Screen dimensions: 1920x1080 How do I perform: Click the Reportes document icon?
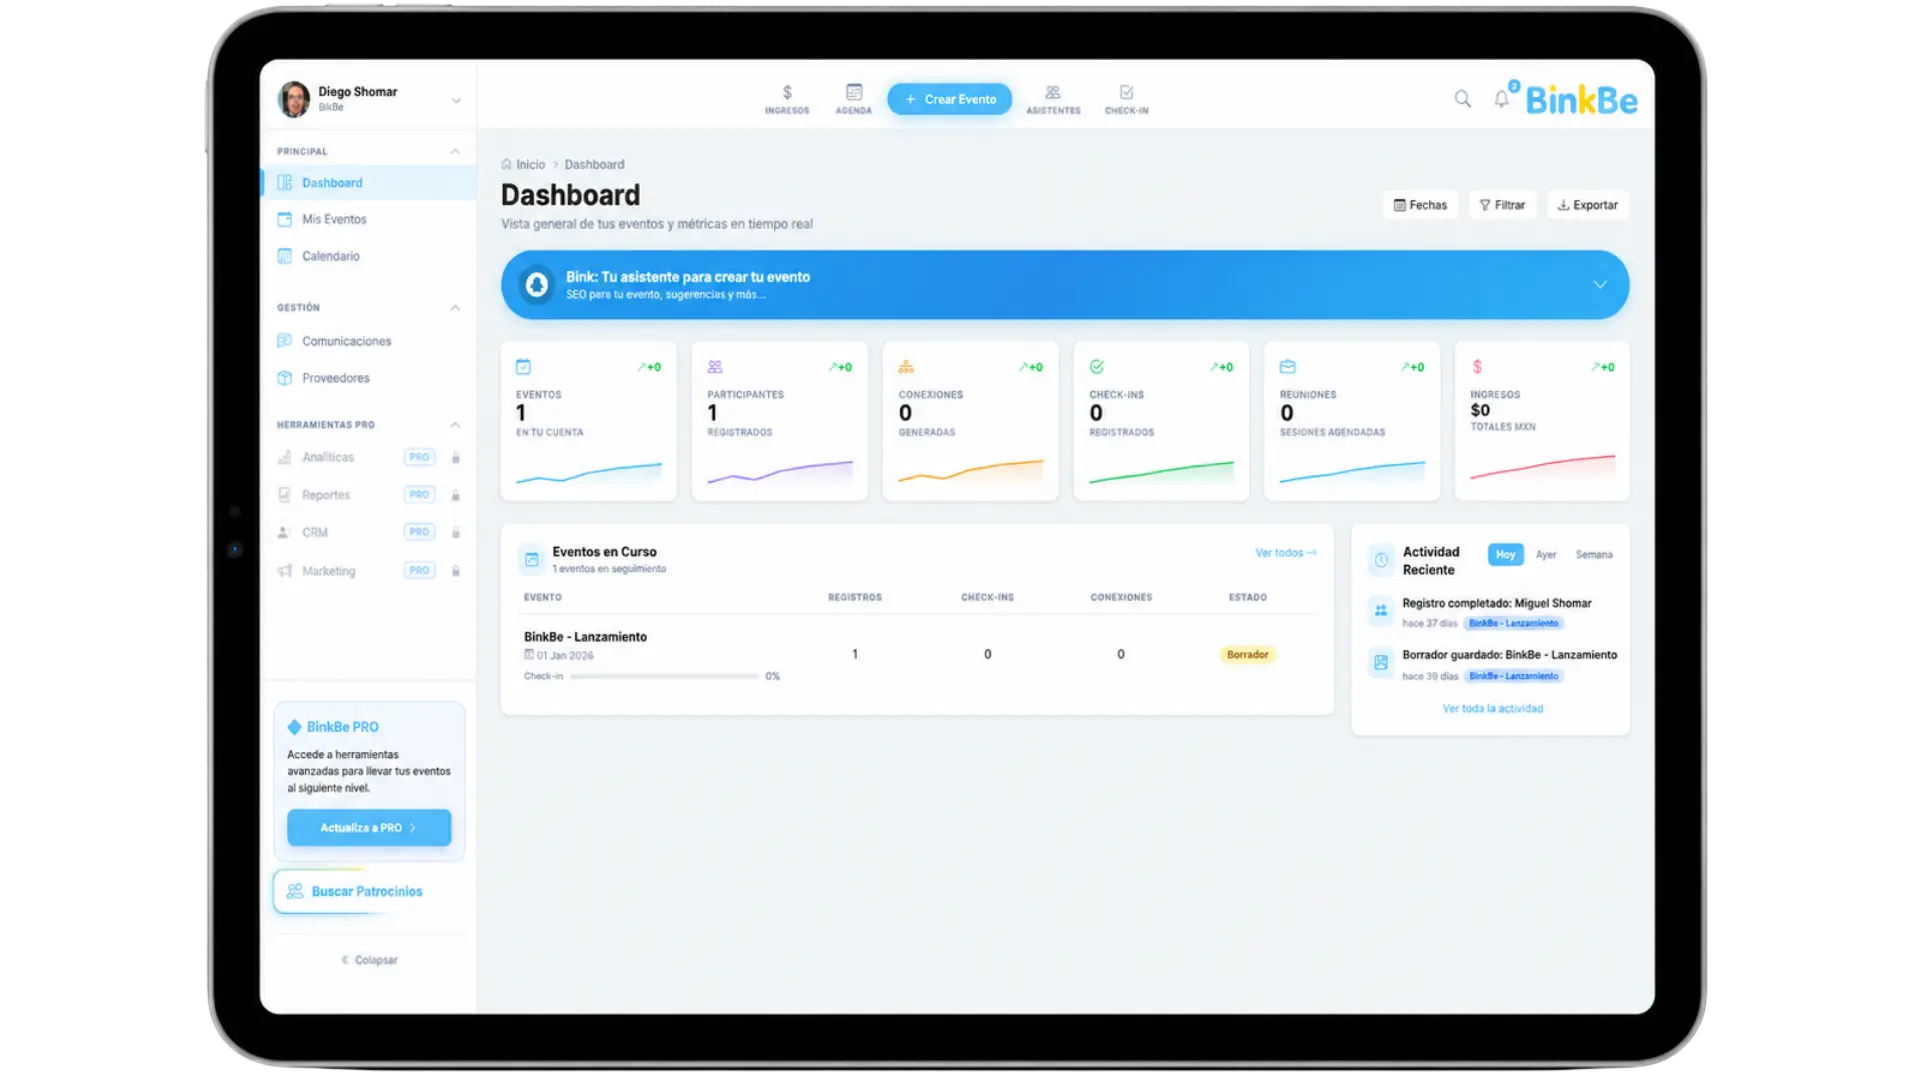tap(285, 495)
